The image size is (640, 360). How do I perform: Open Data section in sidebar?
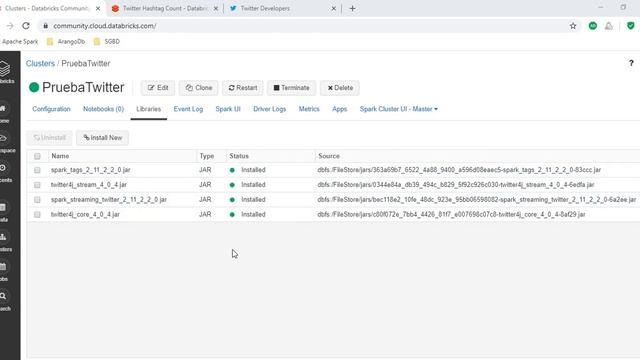3,212
